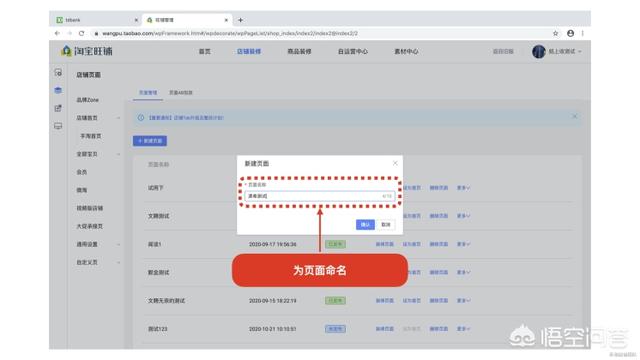The image size is (640, 360).
Task: Confirm the new page with blue button
Action: 365,224
